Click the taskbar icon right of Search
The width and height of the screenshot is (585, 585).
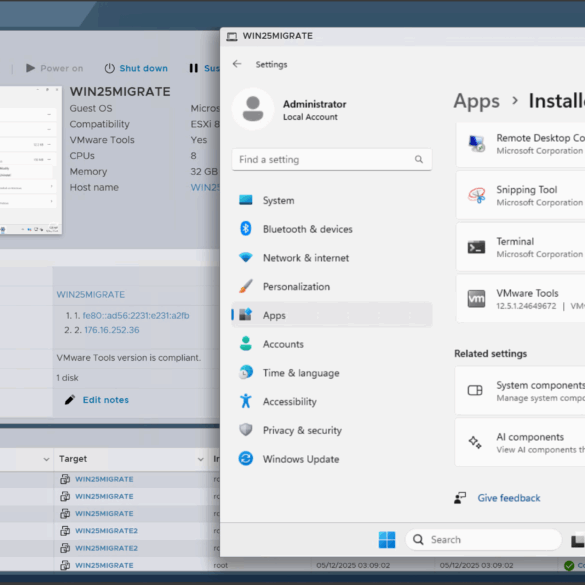pyautogui.click(x=578, y=540)
